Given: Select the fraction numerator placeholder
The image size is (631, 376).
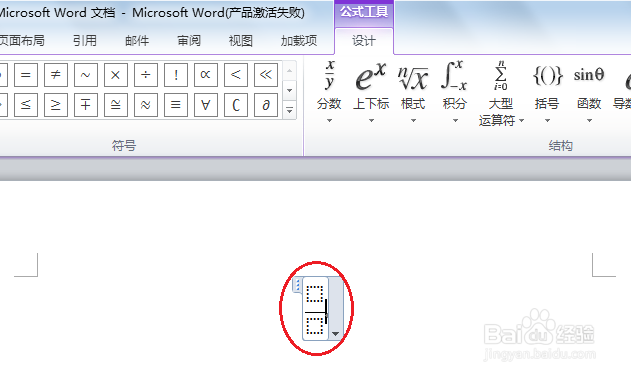Looking at the screenshot, I should click(315, 294).
